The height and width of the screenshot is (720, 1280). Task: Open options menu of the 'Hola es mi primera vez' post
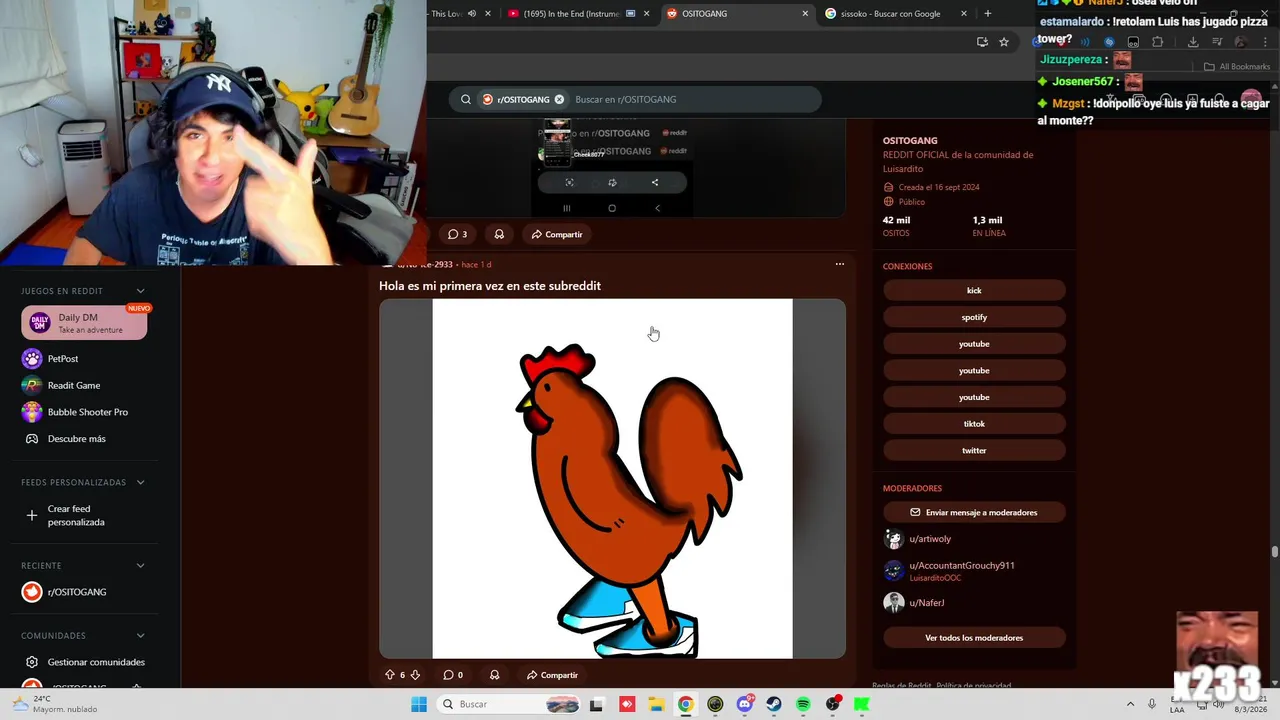pyautogui.click(x=839, y=264)
